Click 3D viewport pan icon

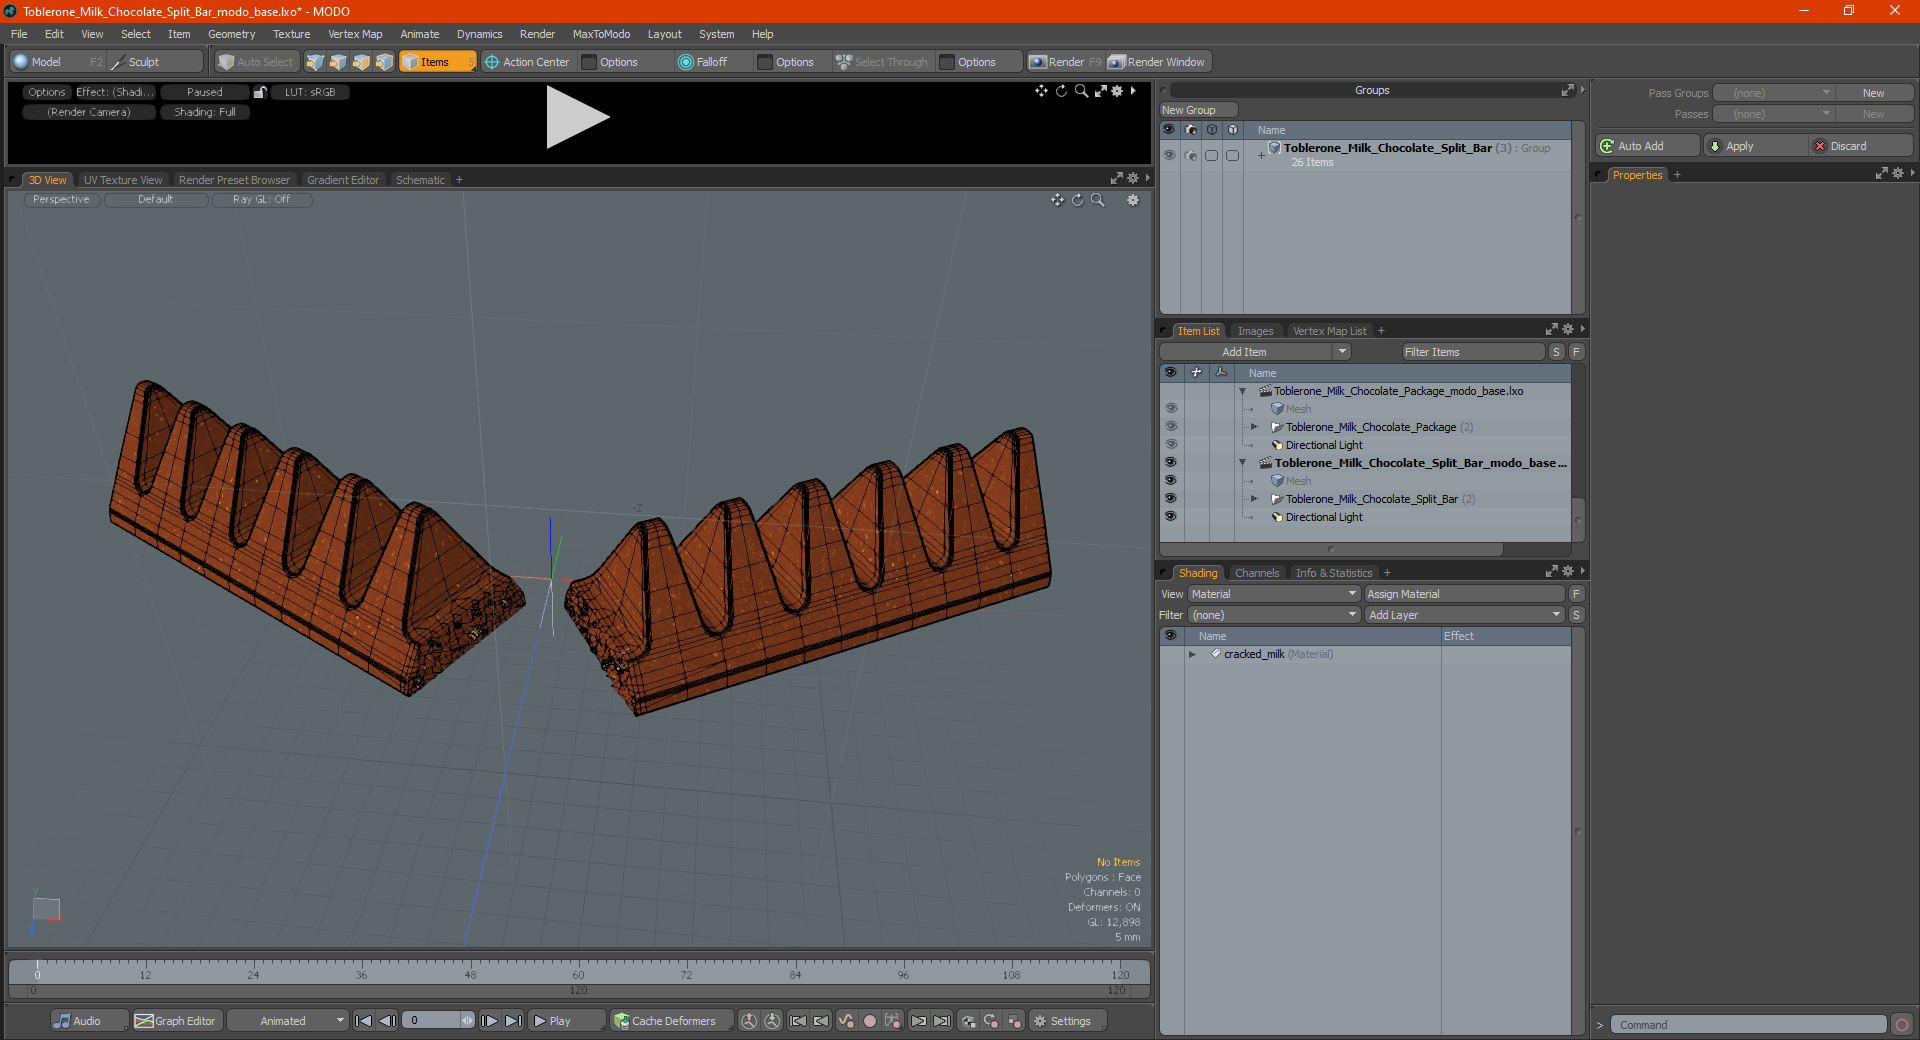pos(1057,200)
